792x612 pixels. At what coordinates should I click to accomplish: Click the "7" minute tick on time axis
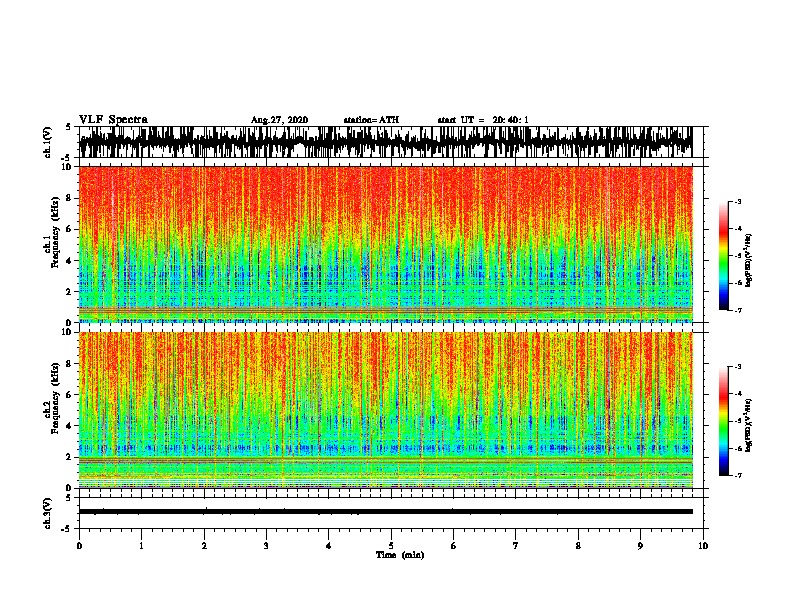click(x=516, y=546)
